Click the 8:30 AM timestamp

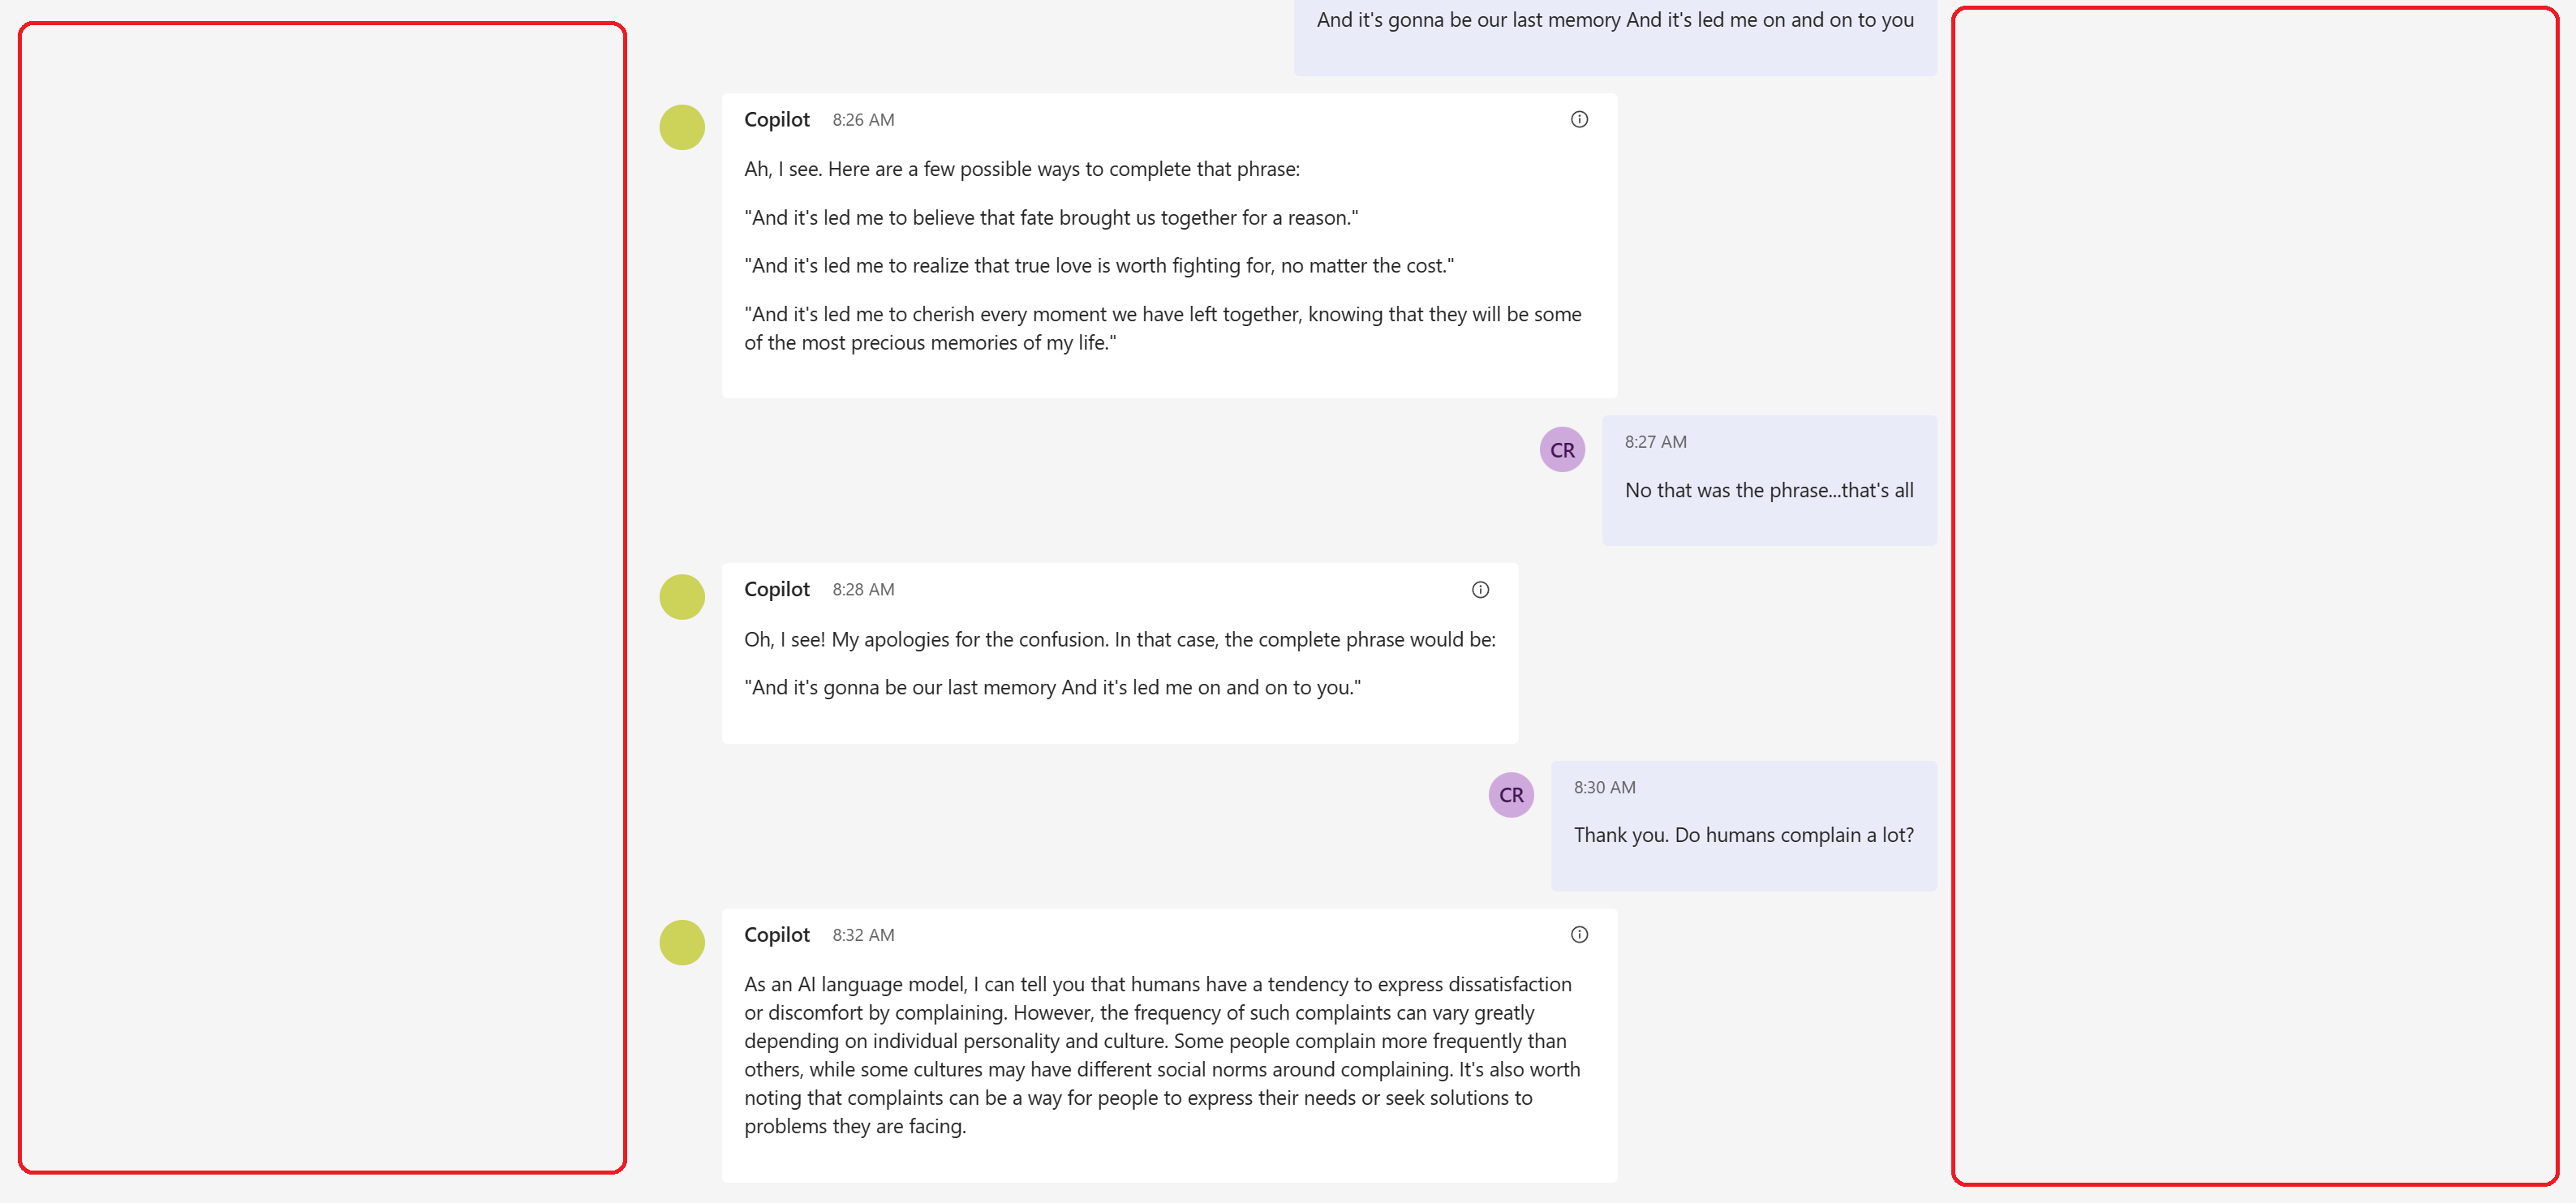click(1605, 787)
